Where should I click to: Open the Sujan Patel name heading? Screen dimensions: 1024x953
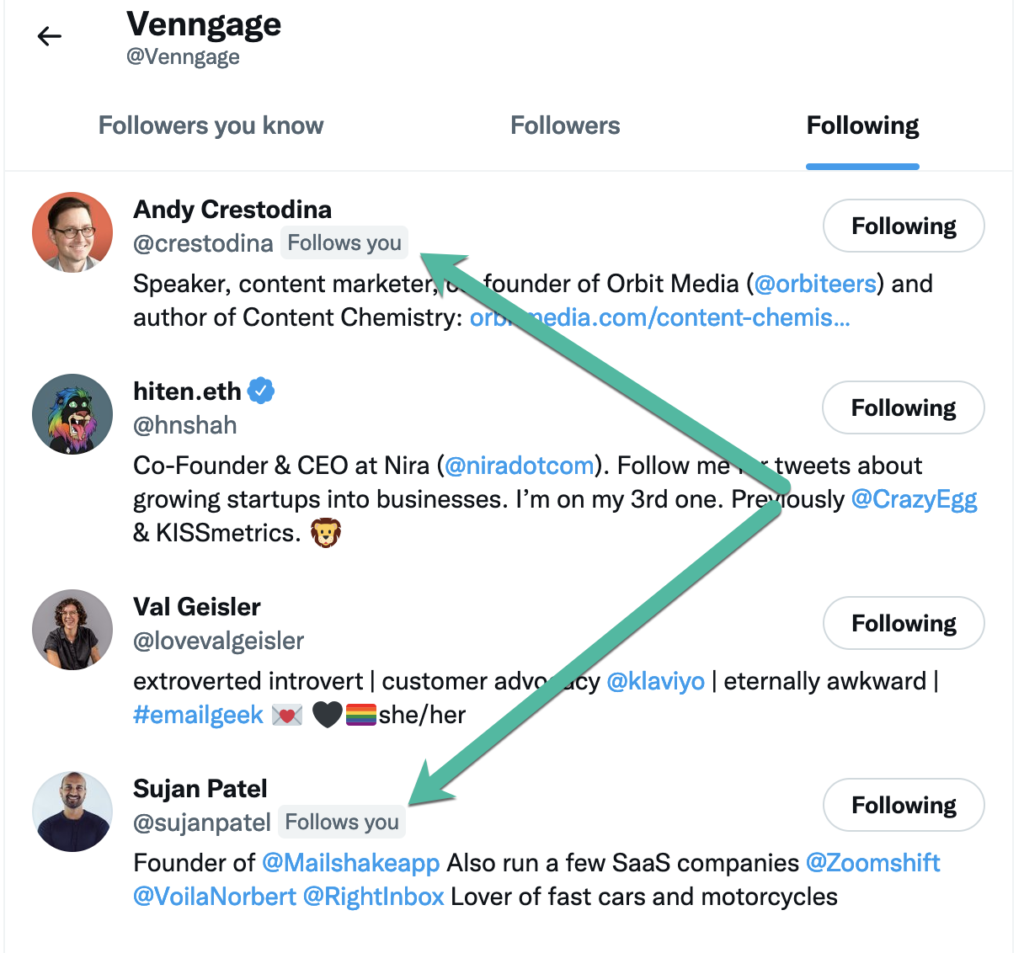coord(200,789)
